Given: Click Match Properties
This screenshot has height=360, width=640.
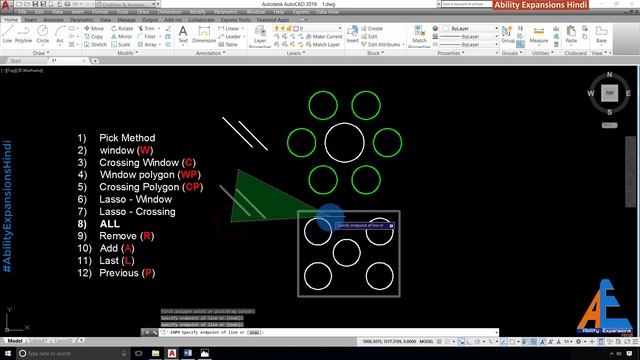Looking at the screenshot, I should pos(419,36).
